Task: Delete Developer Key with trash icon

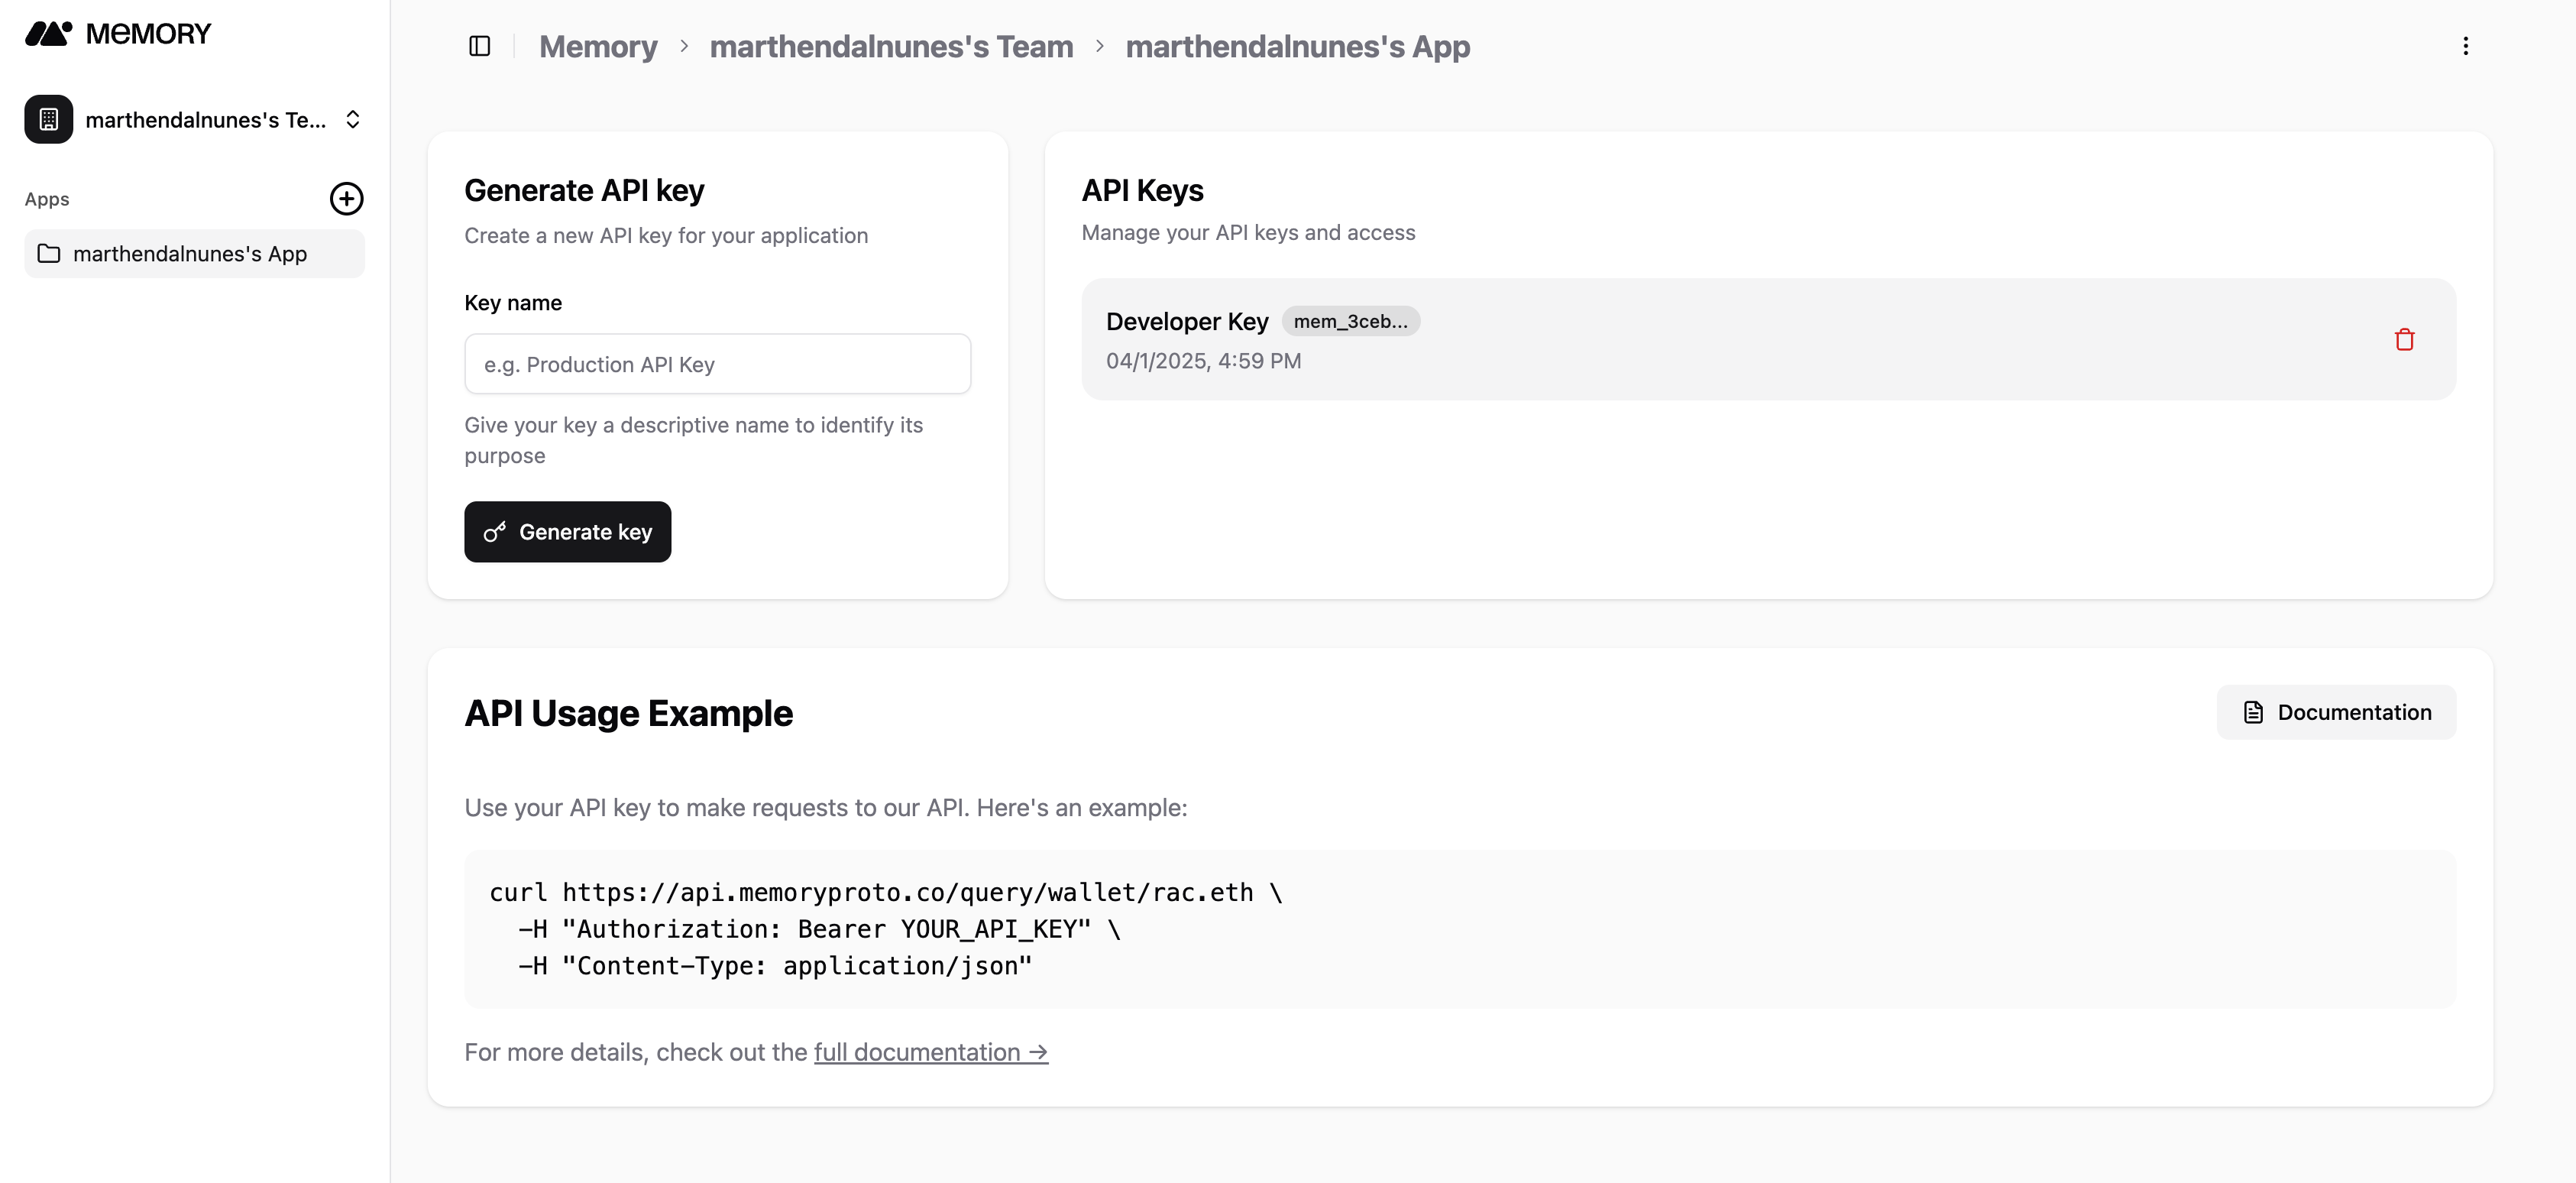Action: click(x=2404, y=340)
